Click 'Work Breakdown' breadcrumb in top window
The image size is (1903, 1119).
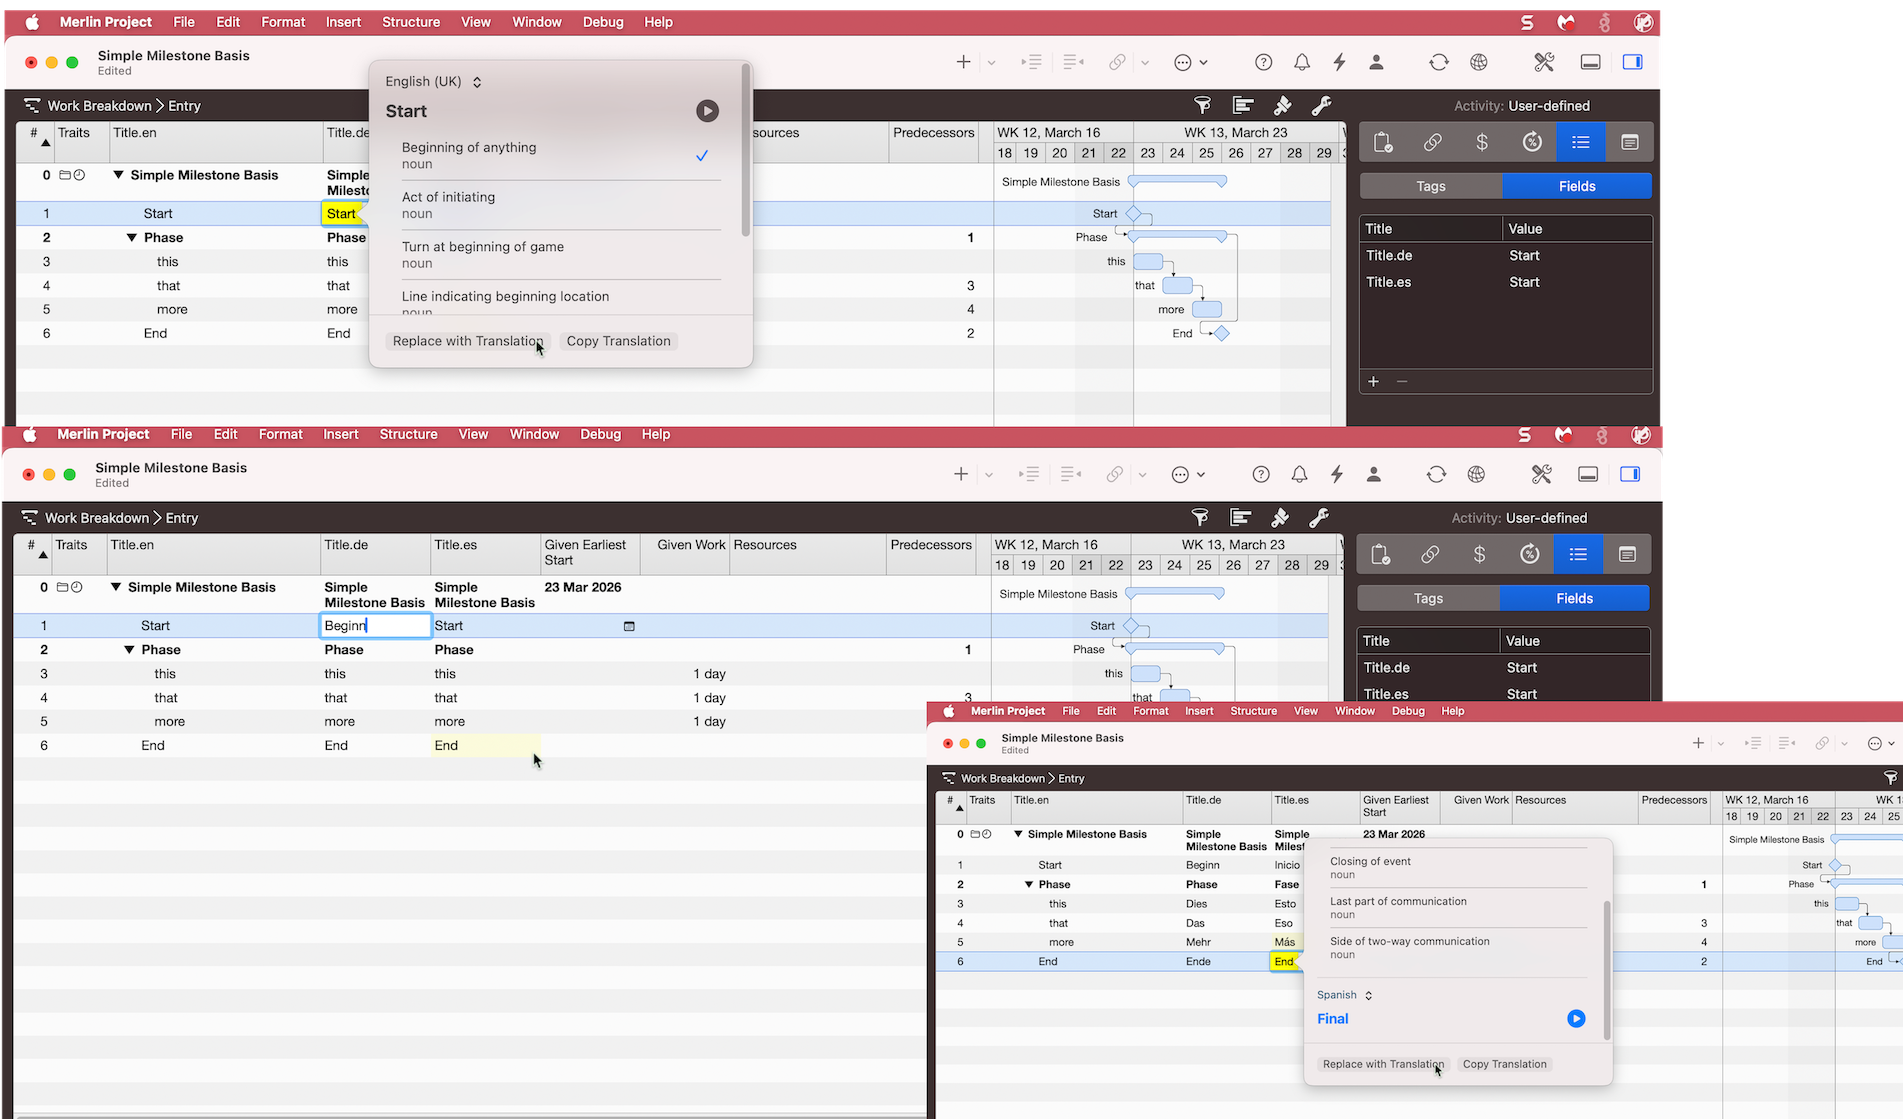click(x=100, y=105)
